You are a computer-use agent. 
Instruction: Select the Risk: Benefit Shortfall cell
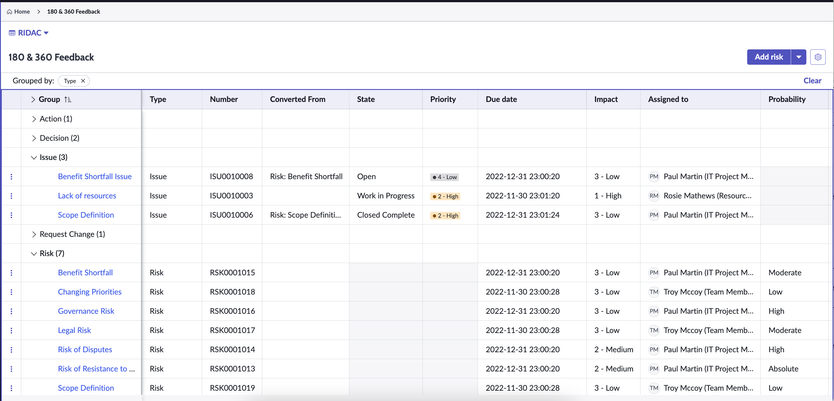(x=306, y=177)
